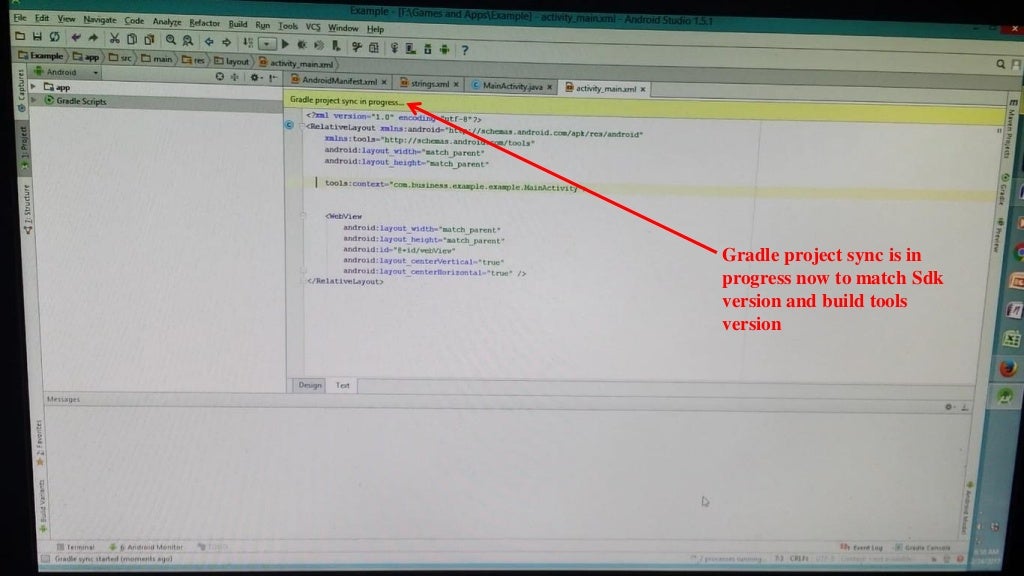The width and height of the screenshot is (1024, 576).
Task: Open the Structure side panel tab
Action: (27, 209)
